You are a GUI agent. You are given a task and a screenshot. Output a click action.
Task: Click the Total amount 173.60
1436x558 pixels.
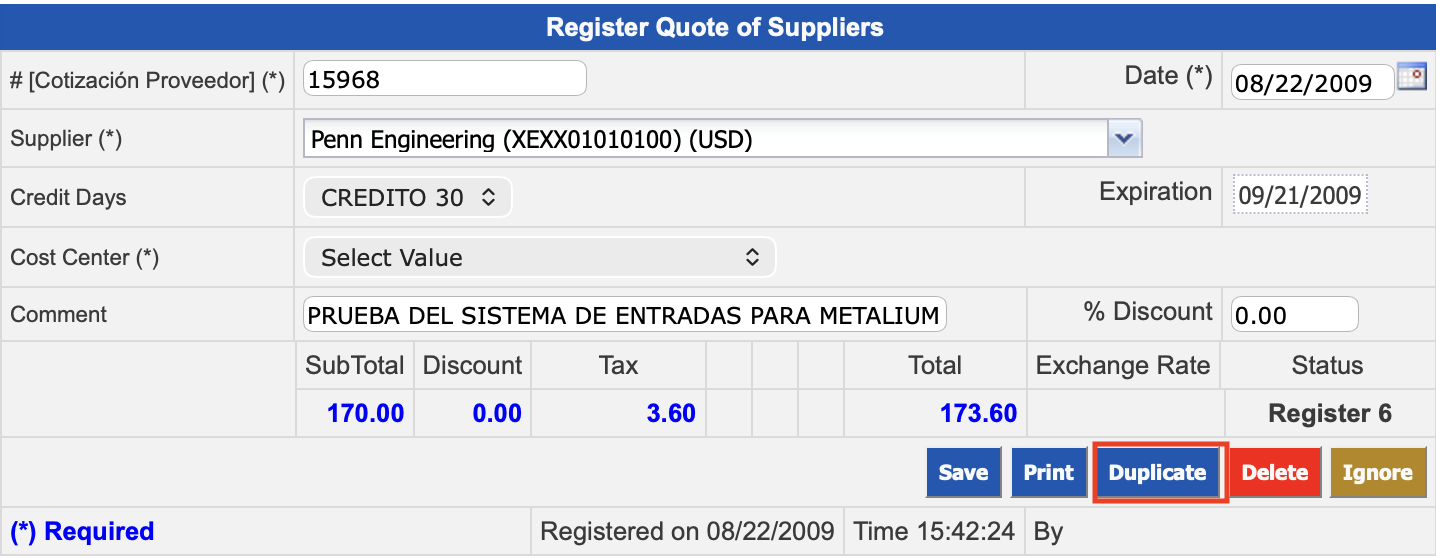[978, 413]
